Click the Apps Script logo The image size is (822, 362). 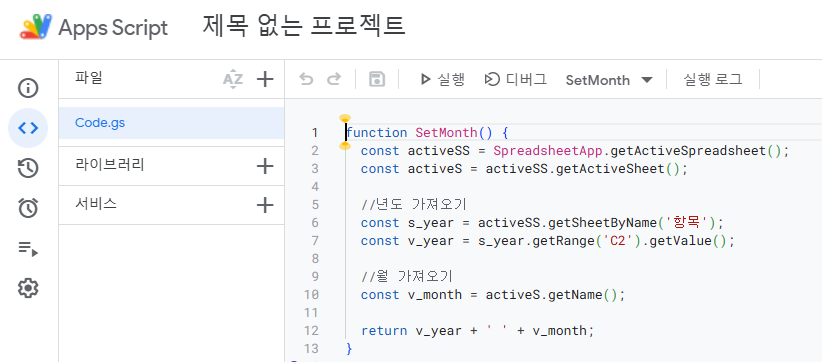tap(36, 27)
